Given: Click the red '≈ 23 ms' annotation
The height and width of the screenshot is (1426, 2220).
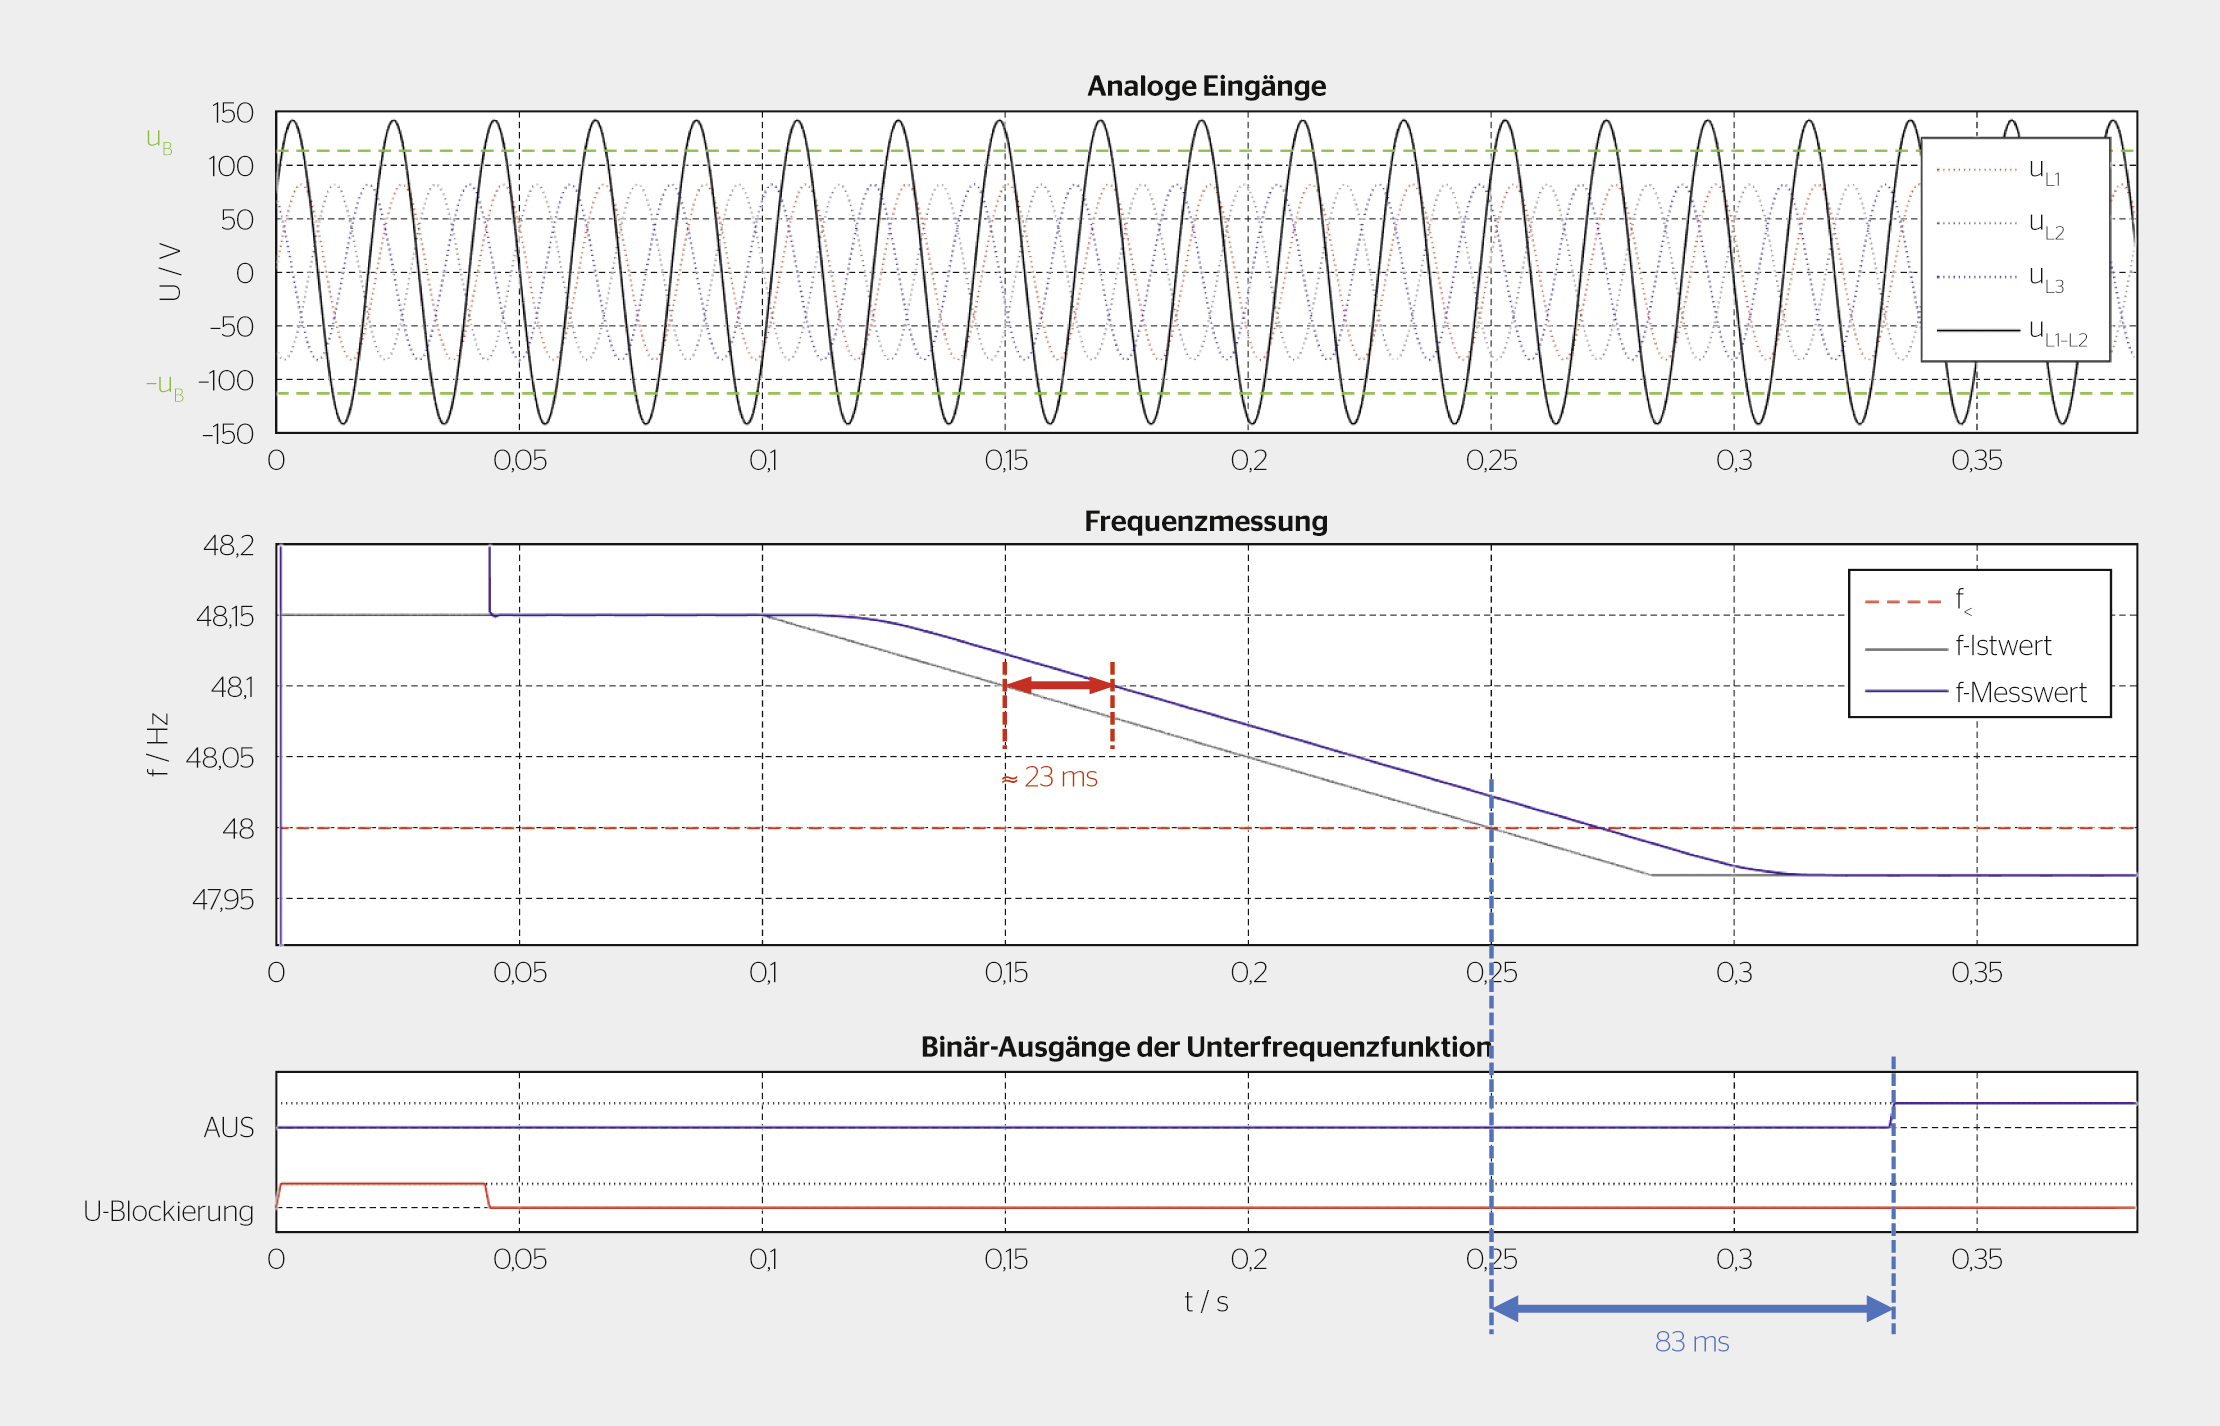Looking at the screenshot, I should click(x=1050, y=777).
